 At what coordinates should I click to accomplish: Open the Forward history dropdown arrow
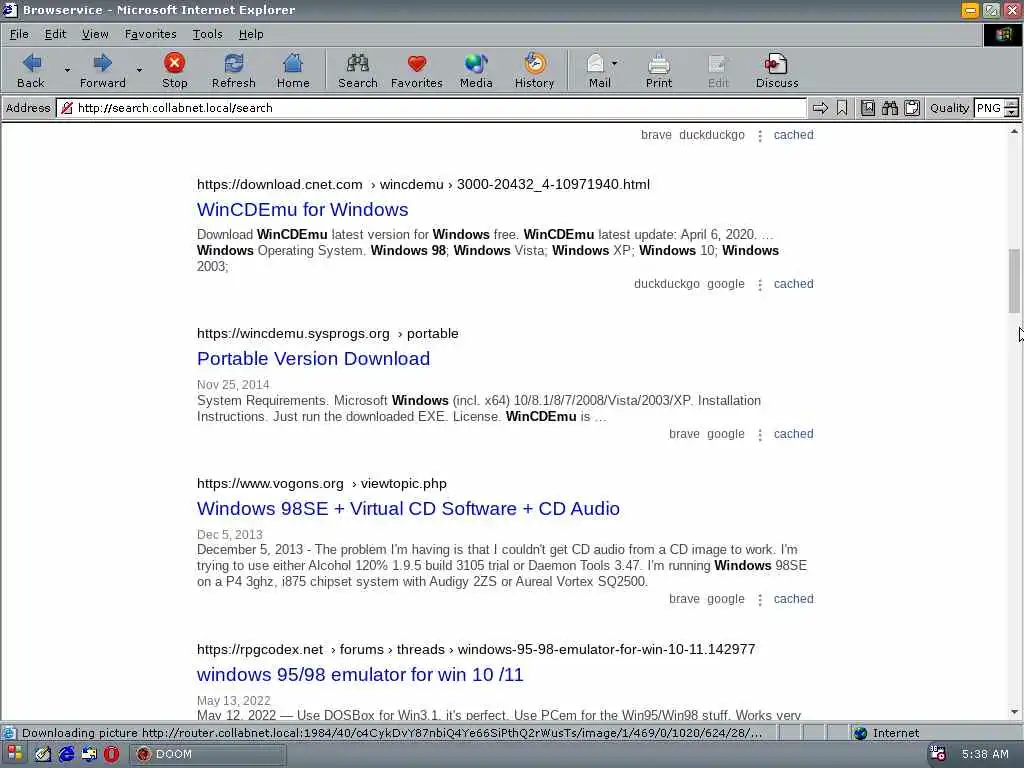pos(139,69)
